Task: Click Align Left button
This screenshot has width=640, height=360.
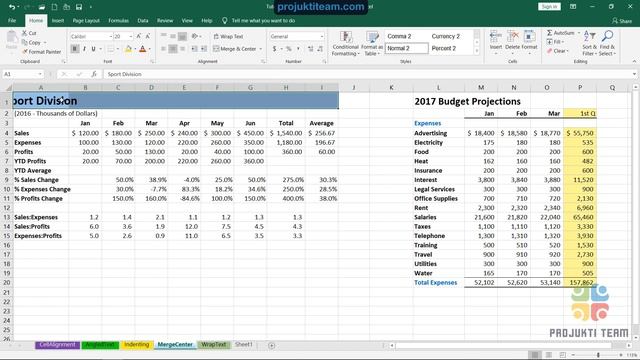Action: pos(164,49)
